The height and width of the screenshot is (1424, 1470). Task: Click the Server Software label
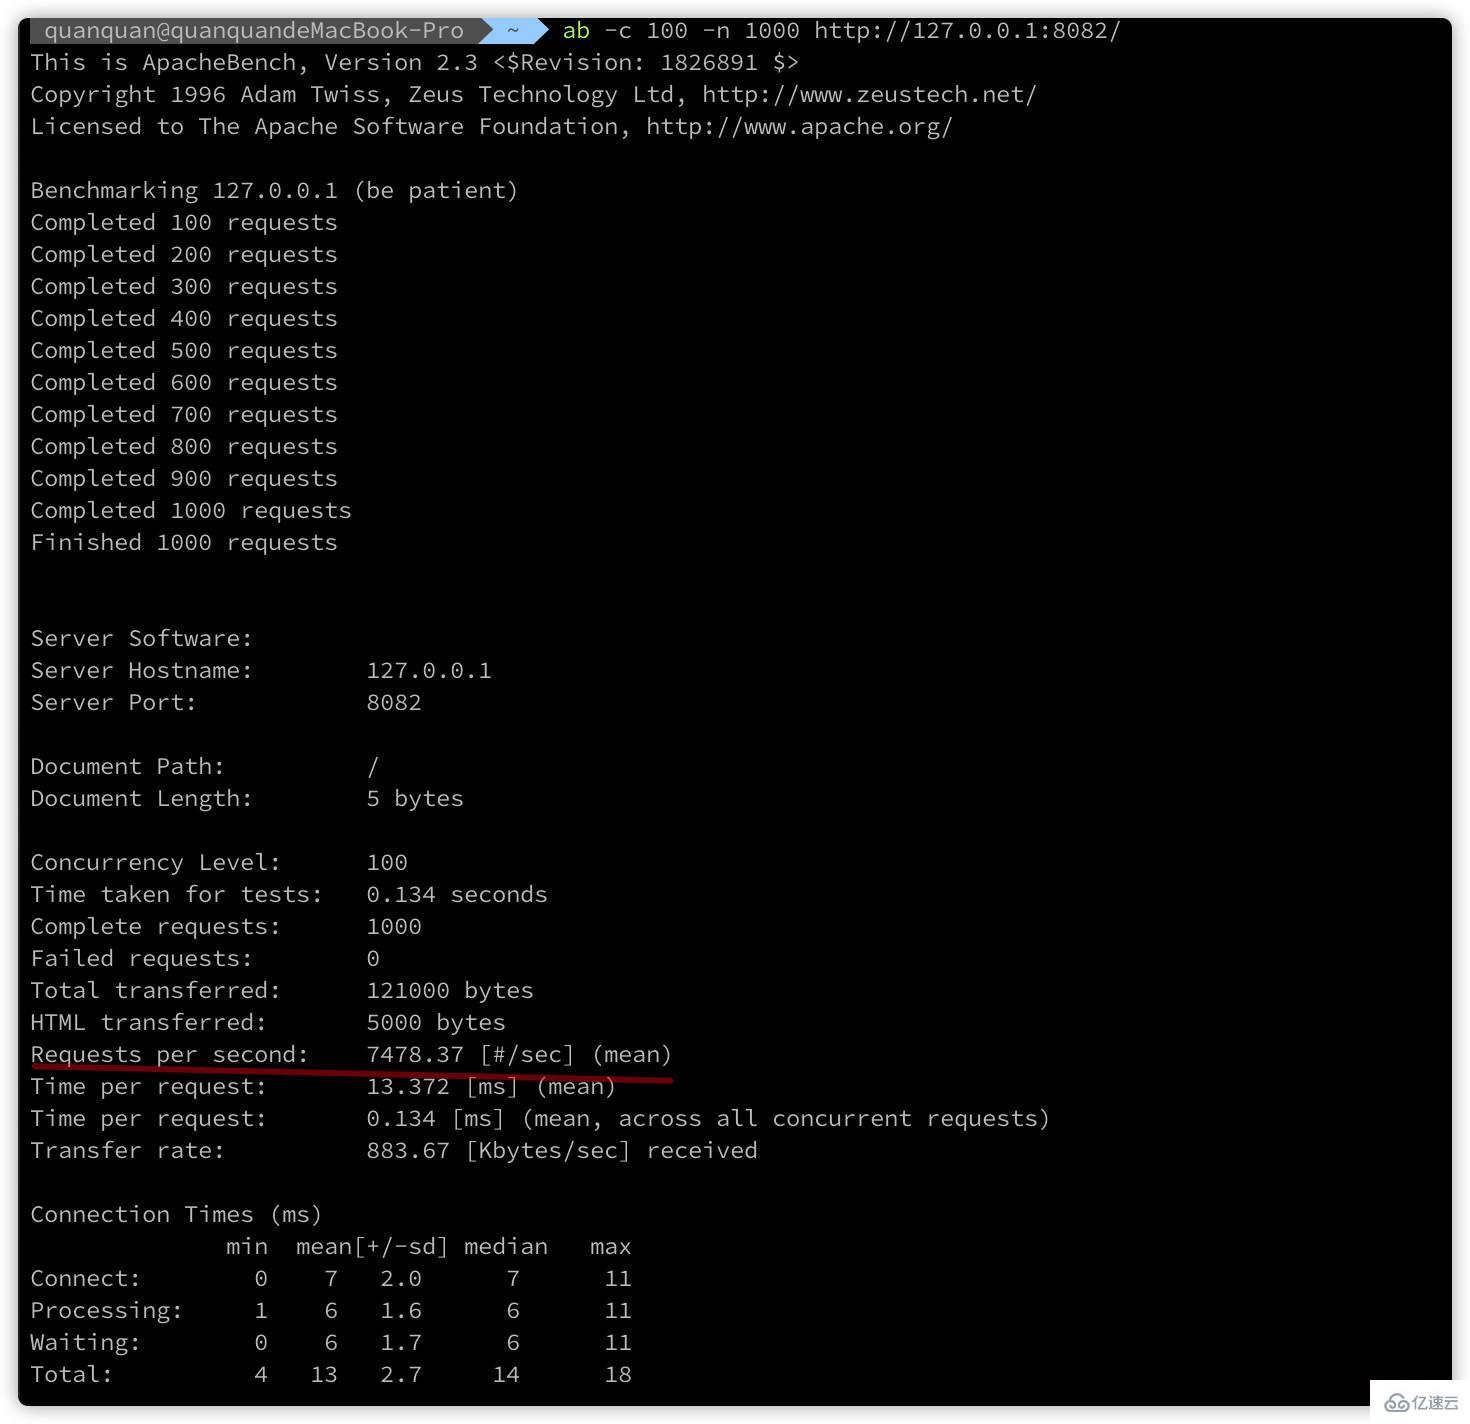(x=141, y=638)
